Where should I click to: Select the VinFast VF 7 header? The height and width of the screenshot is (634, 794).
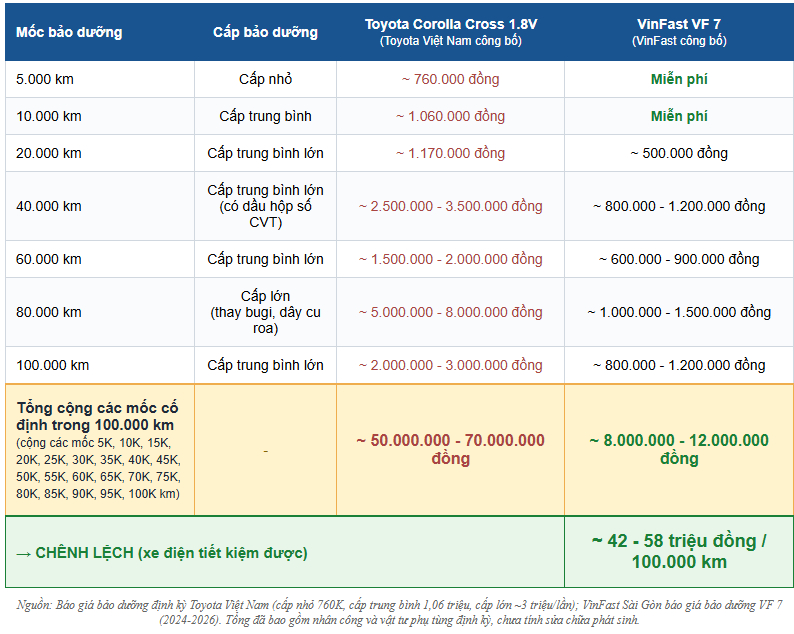pos(679,32)
